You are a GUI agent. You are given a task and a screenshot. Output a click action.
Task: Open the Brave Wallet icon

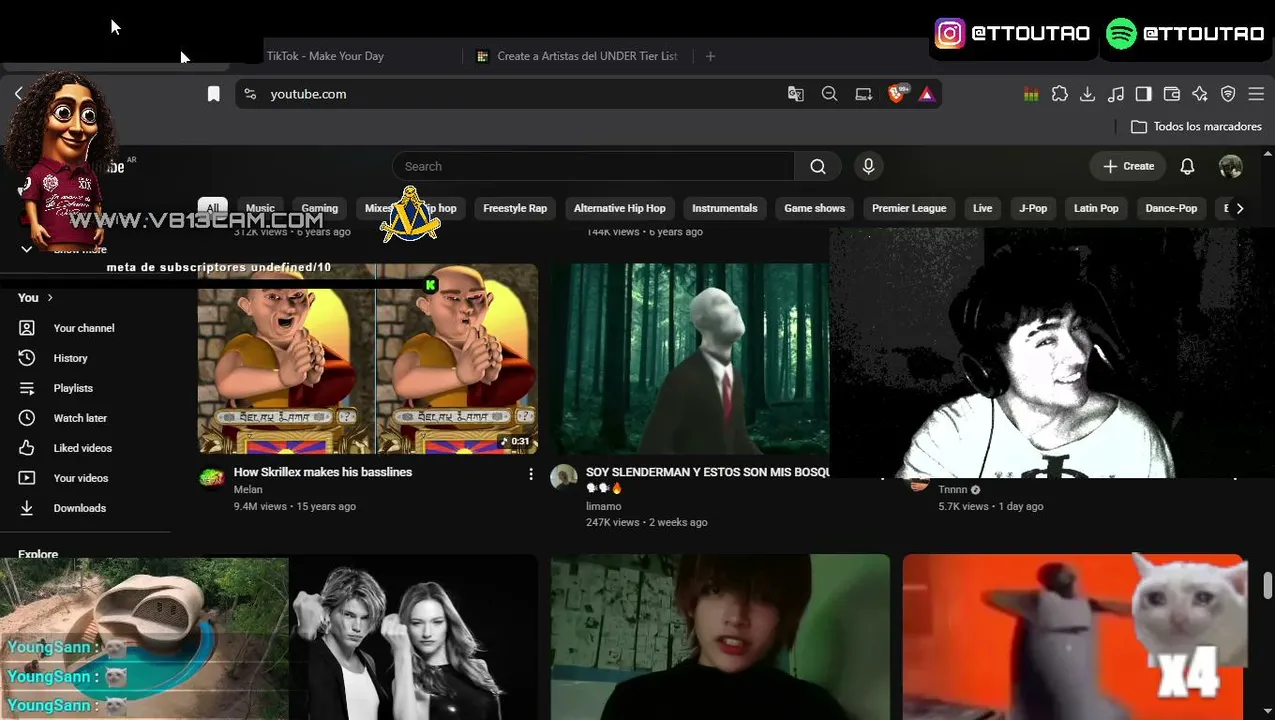(x=1172, y=94)
